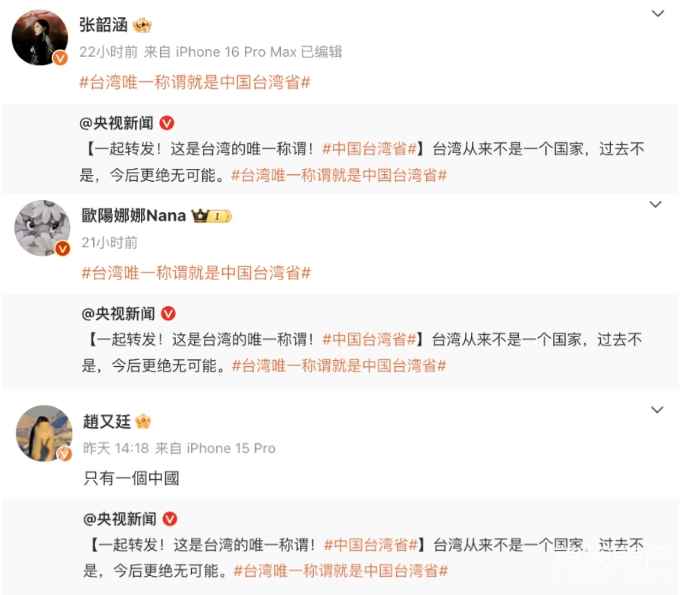Open hashtag in 张韶涵's post text
The width and height of the screenshot is (682, 595).
click(195, 82)
